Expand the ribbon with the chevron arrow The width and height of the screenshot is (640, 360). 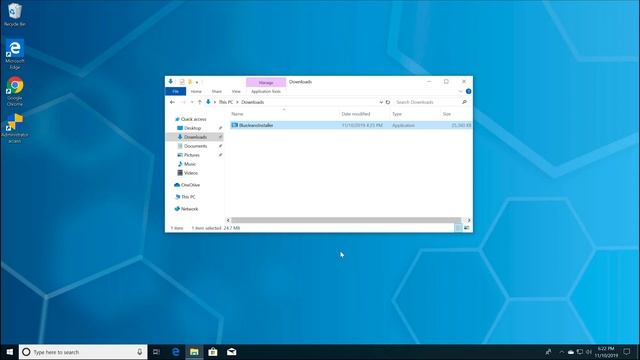460,91
